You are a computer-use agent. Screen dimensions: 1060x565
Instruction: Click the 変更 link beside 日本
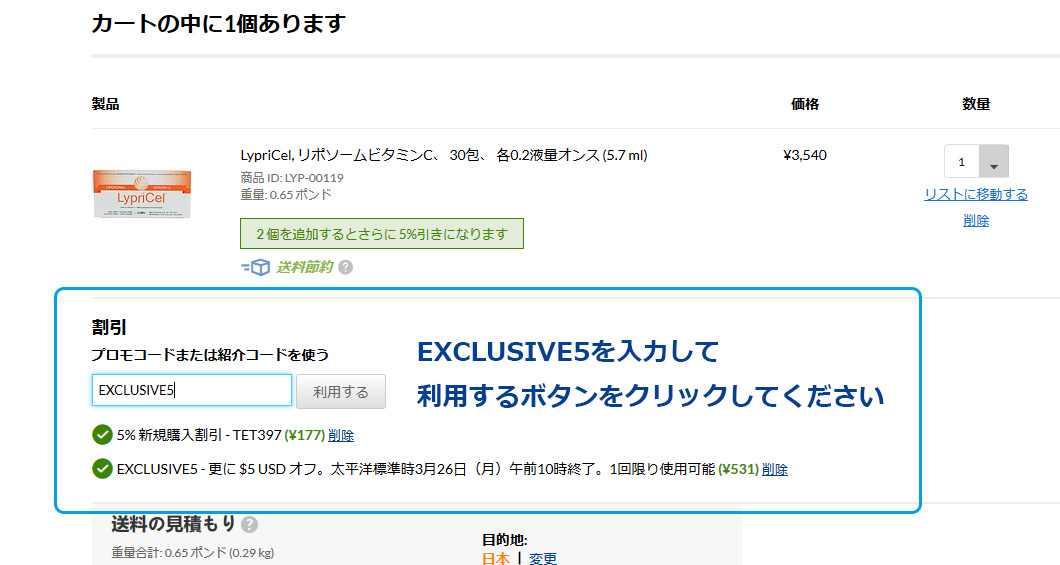[x=543, y=558]
